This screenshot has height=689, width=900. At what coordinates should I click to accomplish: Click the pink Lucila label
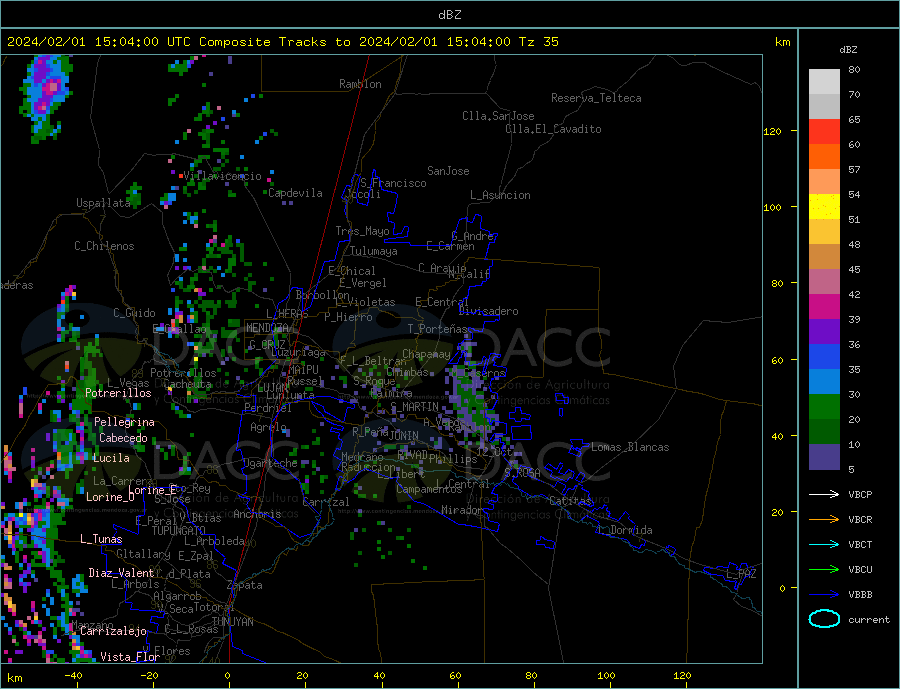111,458
